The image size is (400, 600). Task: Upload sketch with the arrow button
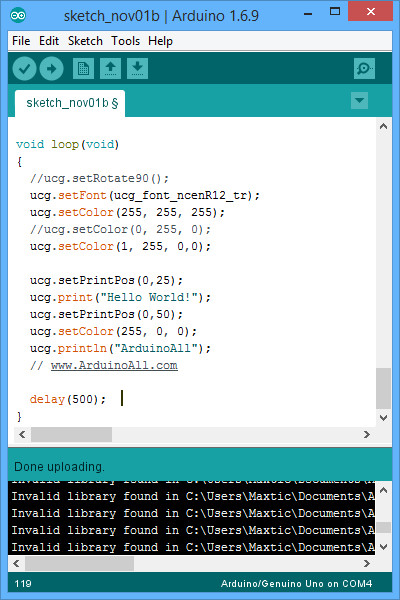[51, 69]
